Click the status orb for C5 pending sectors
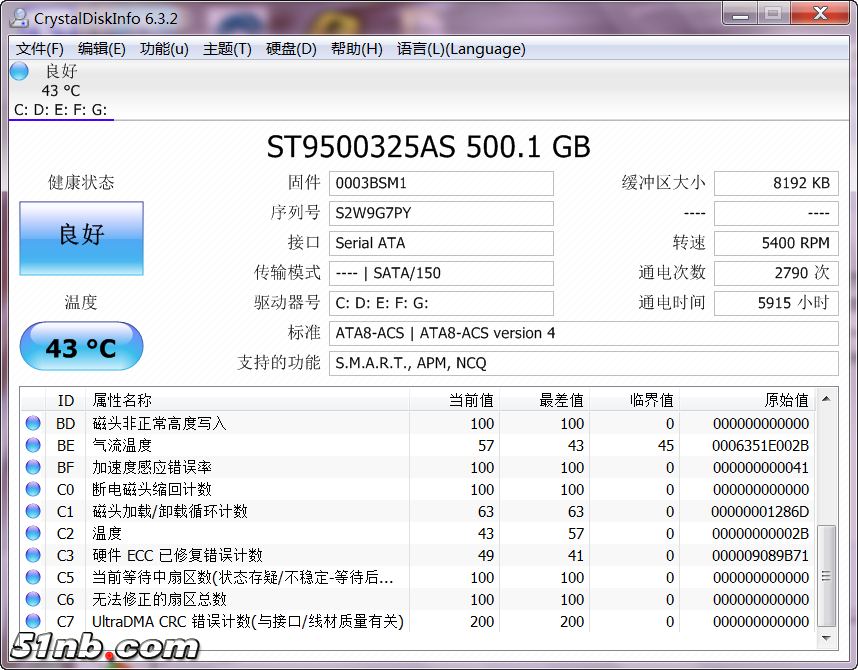Viewport: 858px width, 670px height. [x=33, y=577]
